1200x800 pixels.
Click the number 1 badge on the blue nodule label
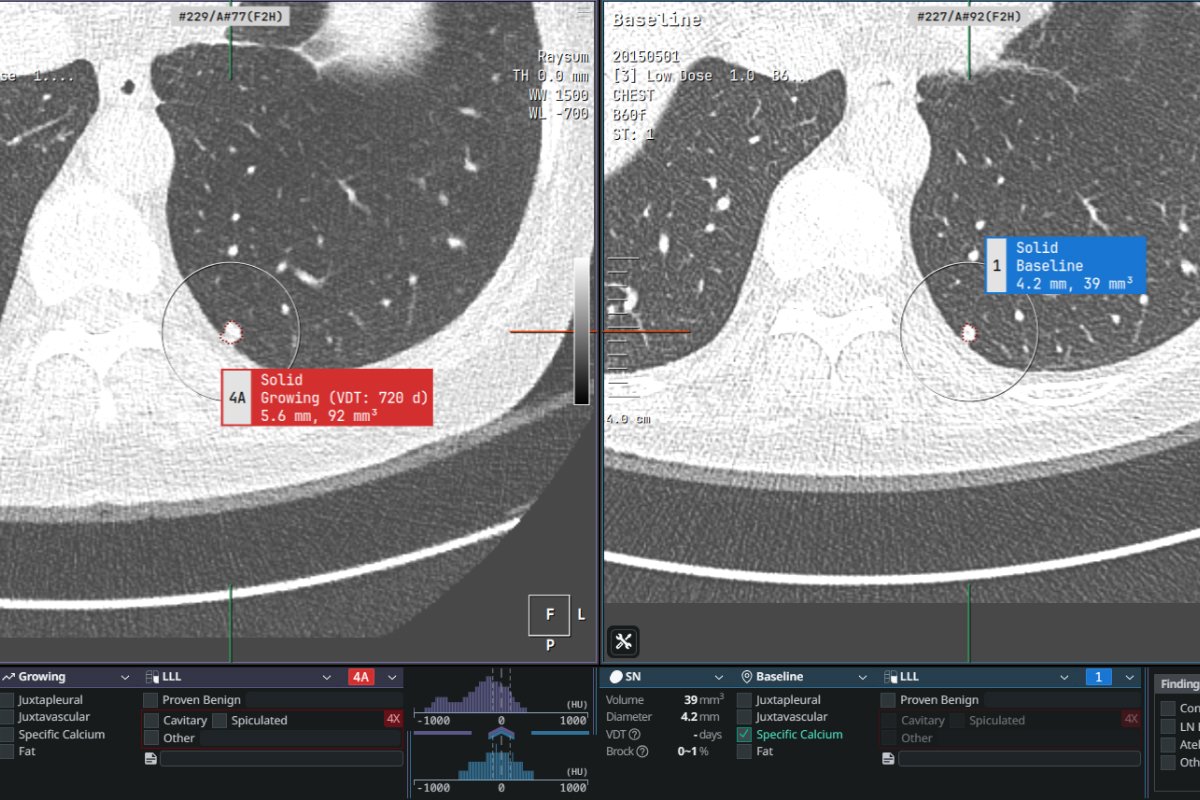pyautogui.click(x=996, y=265)
